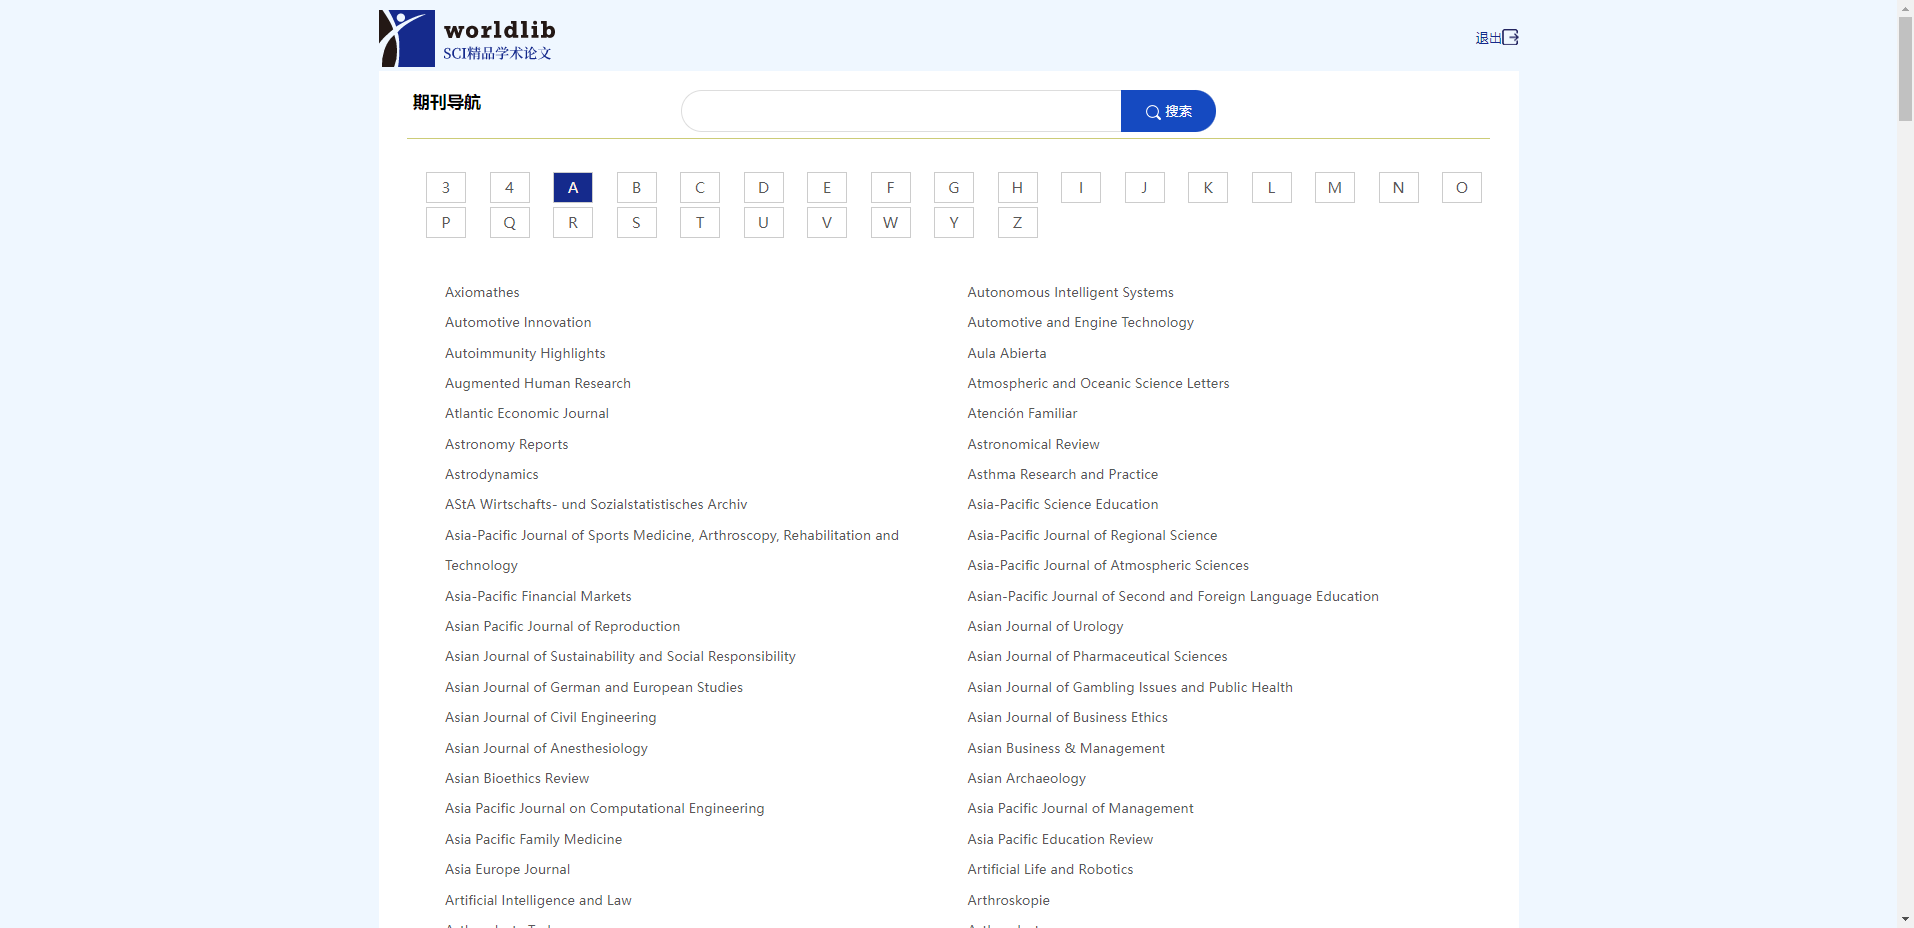Switch to letter M journals
1914x928 pixels.
1334,188
